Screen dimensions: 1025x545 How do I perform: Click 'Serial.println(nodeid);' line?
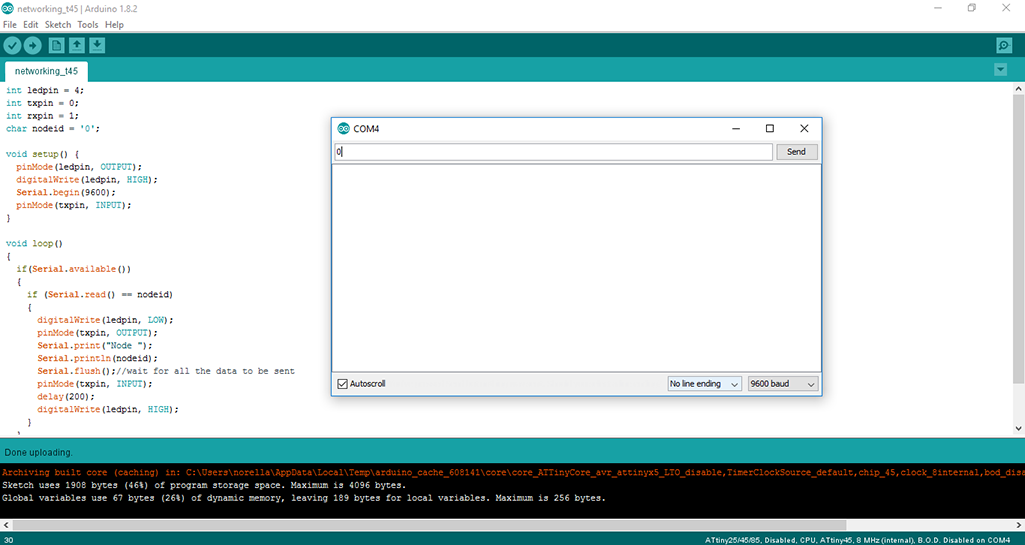(97, 358)
